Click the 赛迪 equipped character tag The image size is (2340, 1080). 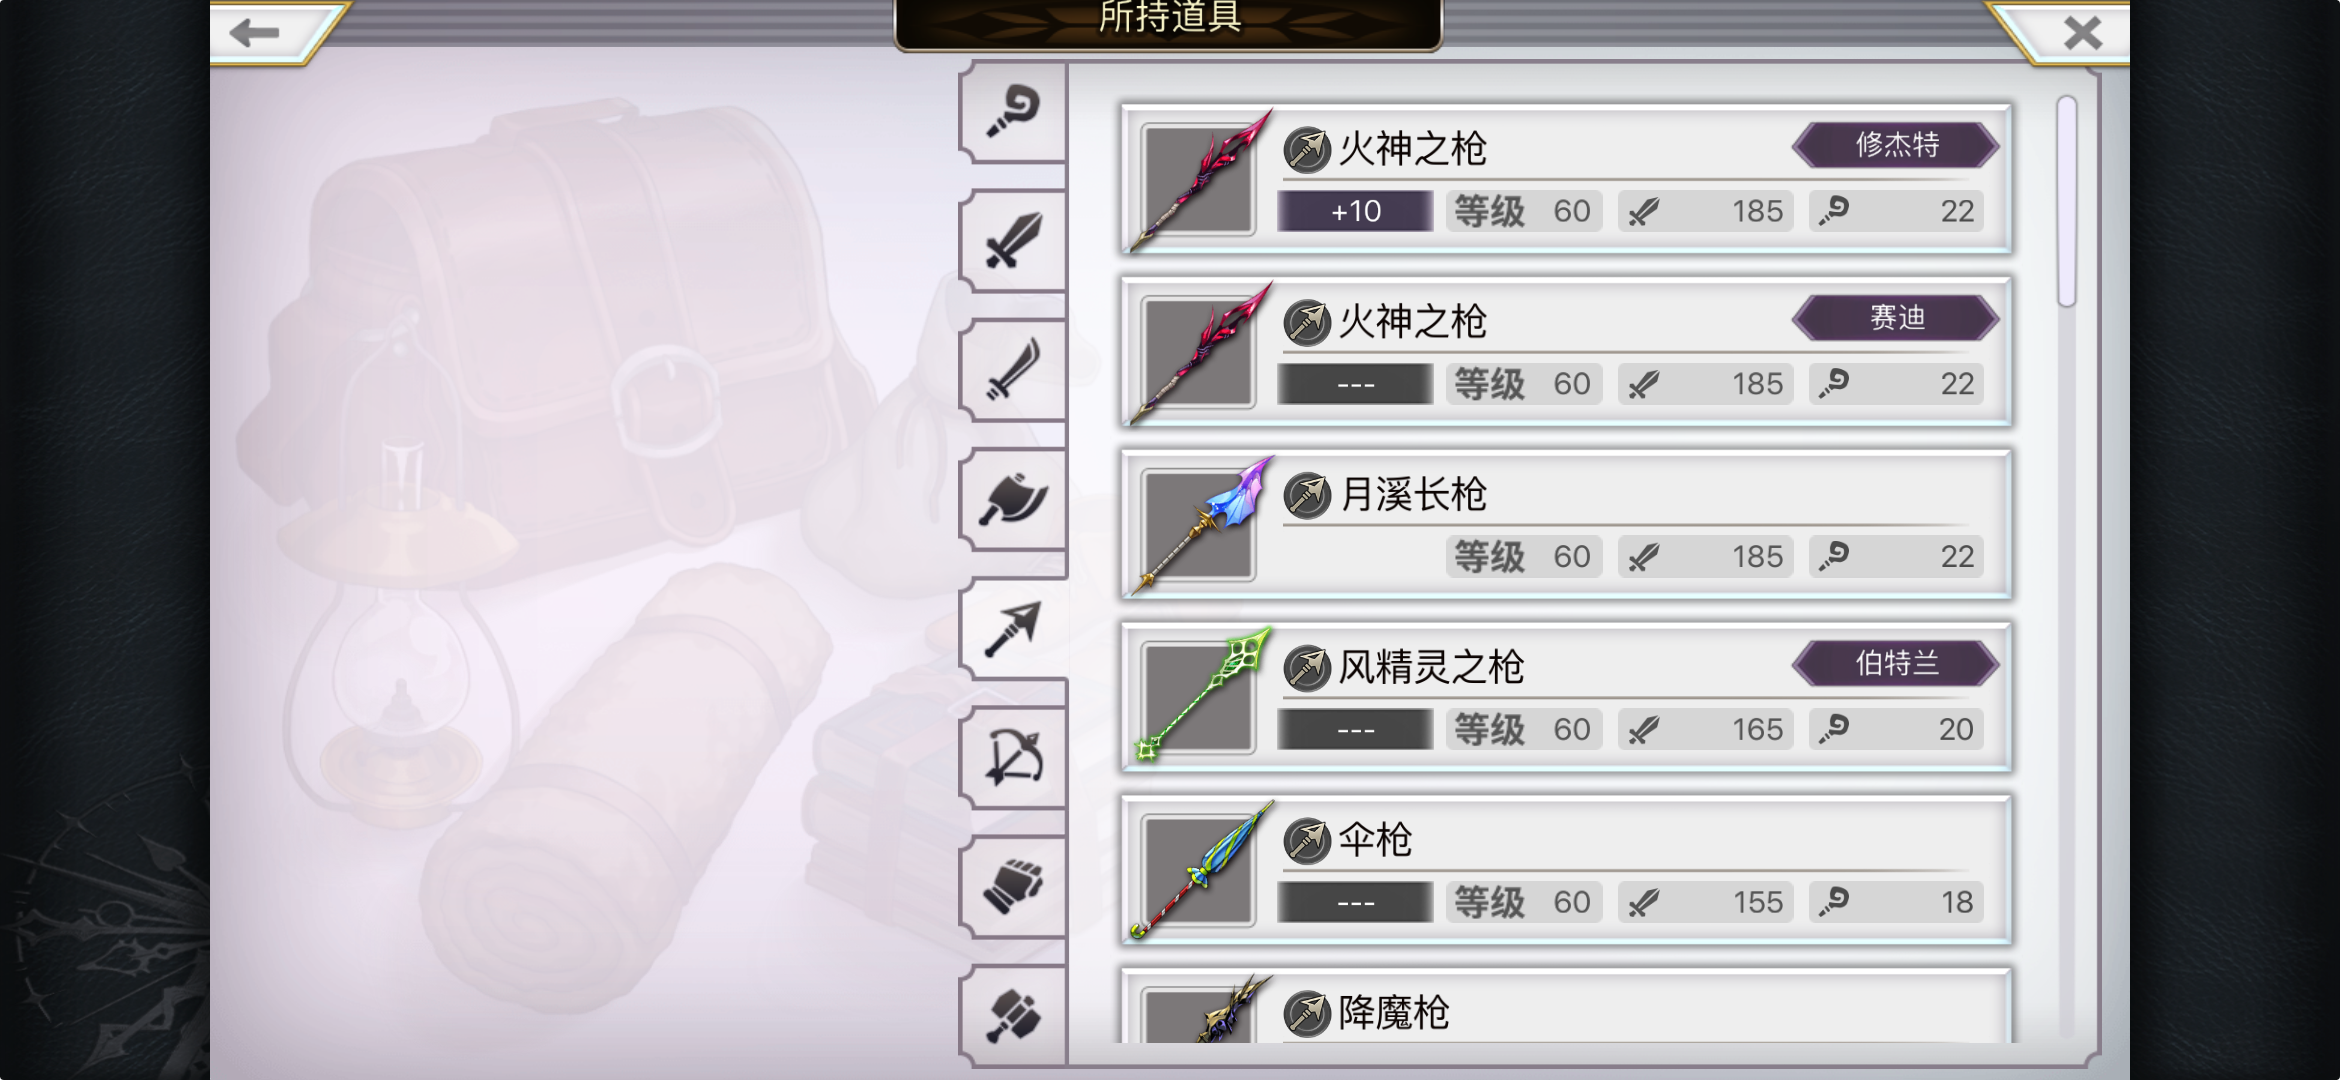click(1896, 318)
